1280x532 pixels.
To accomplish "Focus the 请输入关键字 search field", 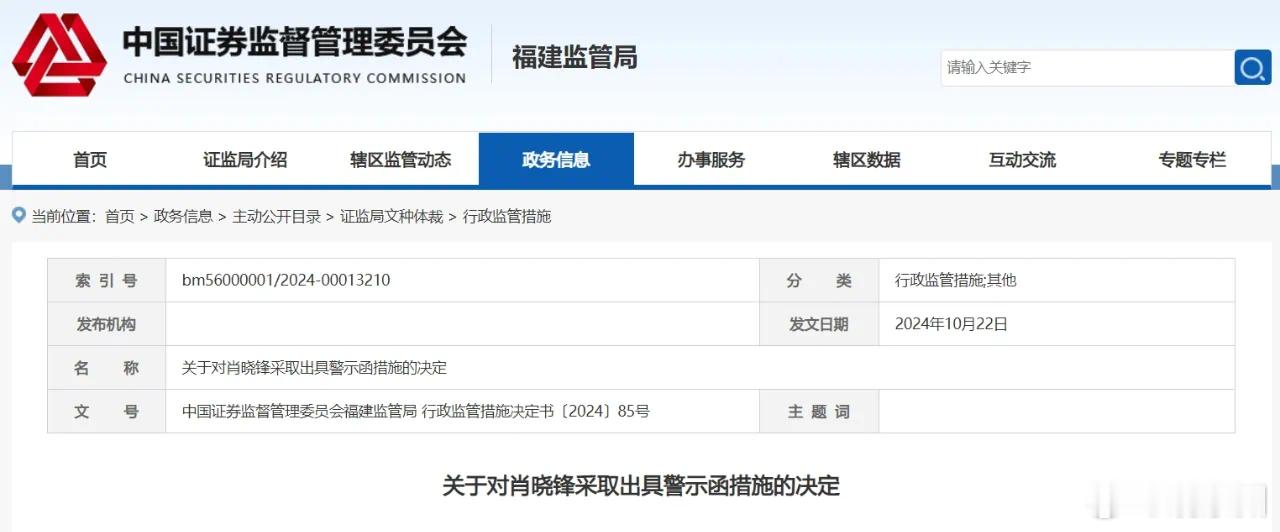I will point(1088,68).
